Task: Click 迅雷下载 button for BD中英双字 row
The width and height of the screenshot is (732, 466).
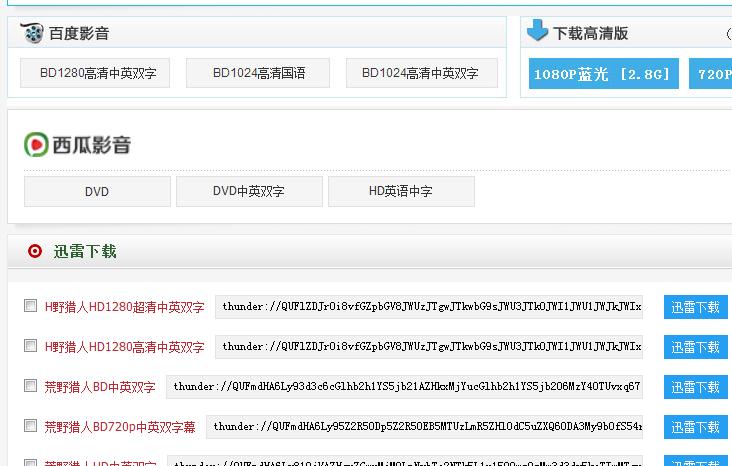Action: [696, 387]
